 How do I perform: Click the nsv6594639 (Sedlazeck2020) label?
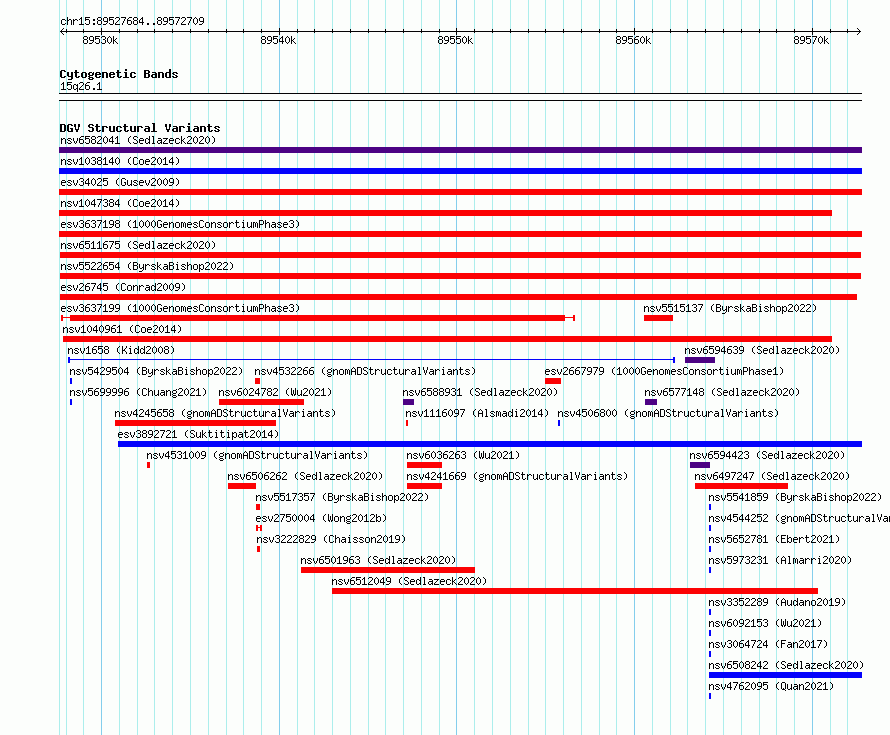coord(762,350)
